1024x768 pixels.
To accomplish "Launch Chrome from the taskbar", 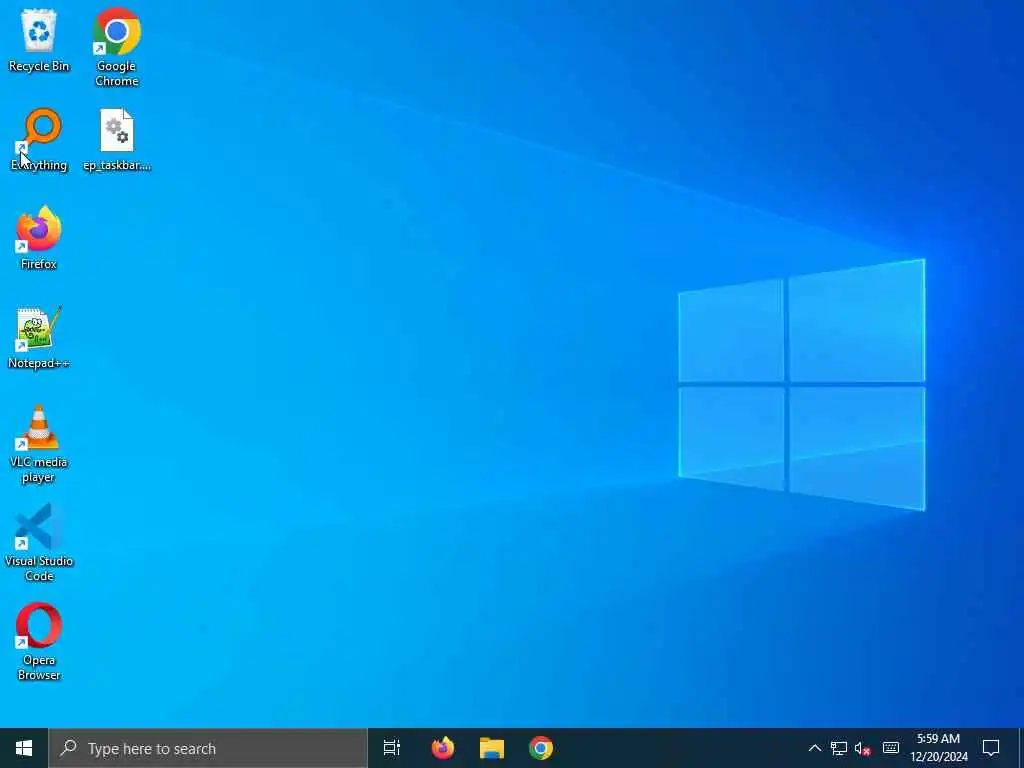I will (x=541, y=748).
